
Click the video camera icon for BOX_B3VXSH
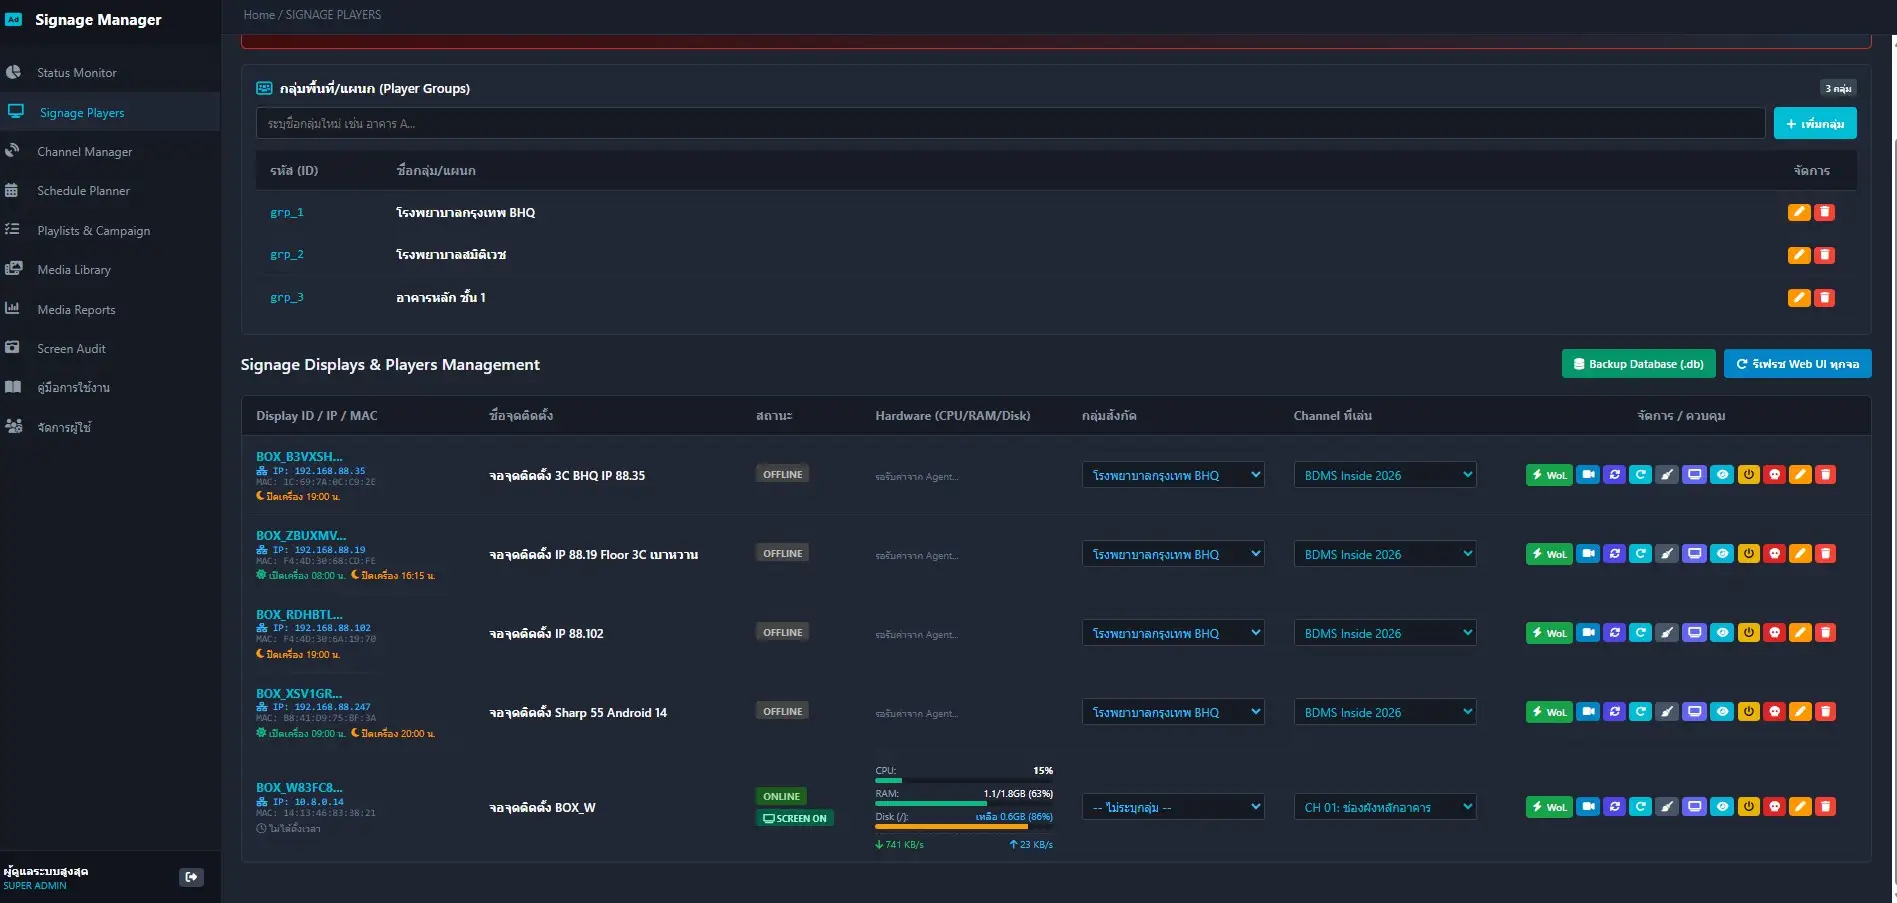coord(1588,475)
